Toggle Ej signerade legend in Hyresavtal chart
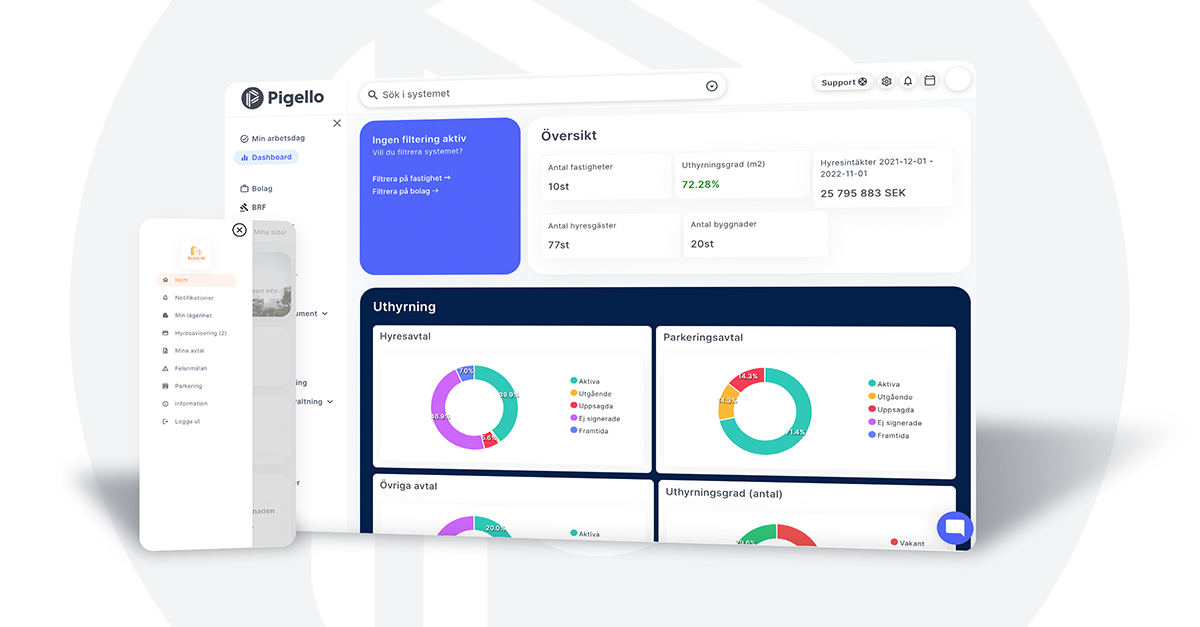This screenshot has width=1200, height=627. click(596, 418)
